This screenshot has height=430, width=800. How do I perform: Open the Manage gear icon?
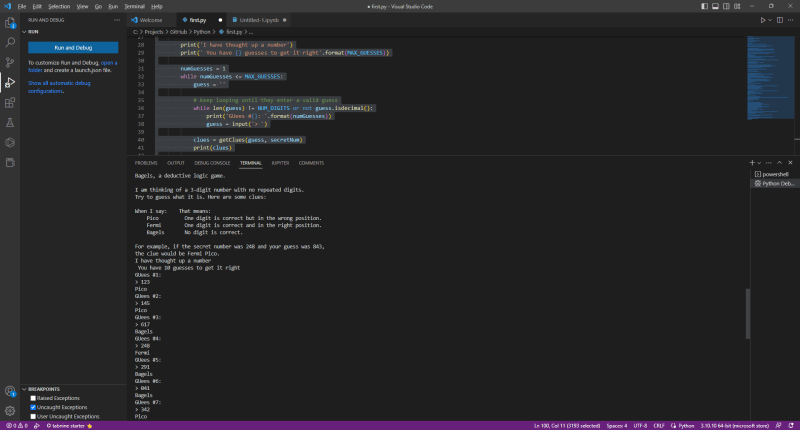click(10, 411)
